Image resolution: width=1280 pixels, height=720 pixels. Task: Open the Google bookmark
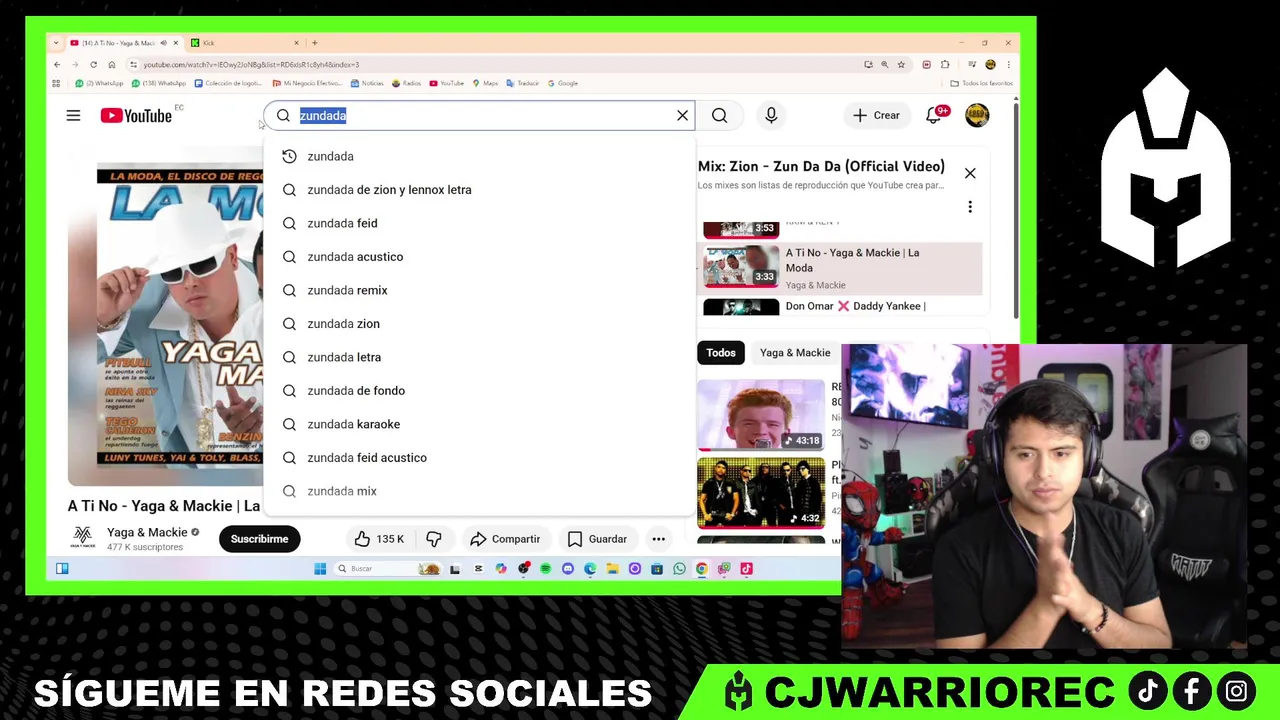pyautogui.click(x=561, y=83)
